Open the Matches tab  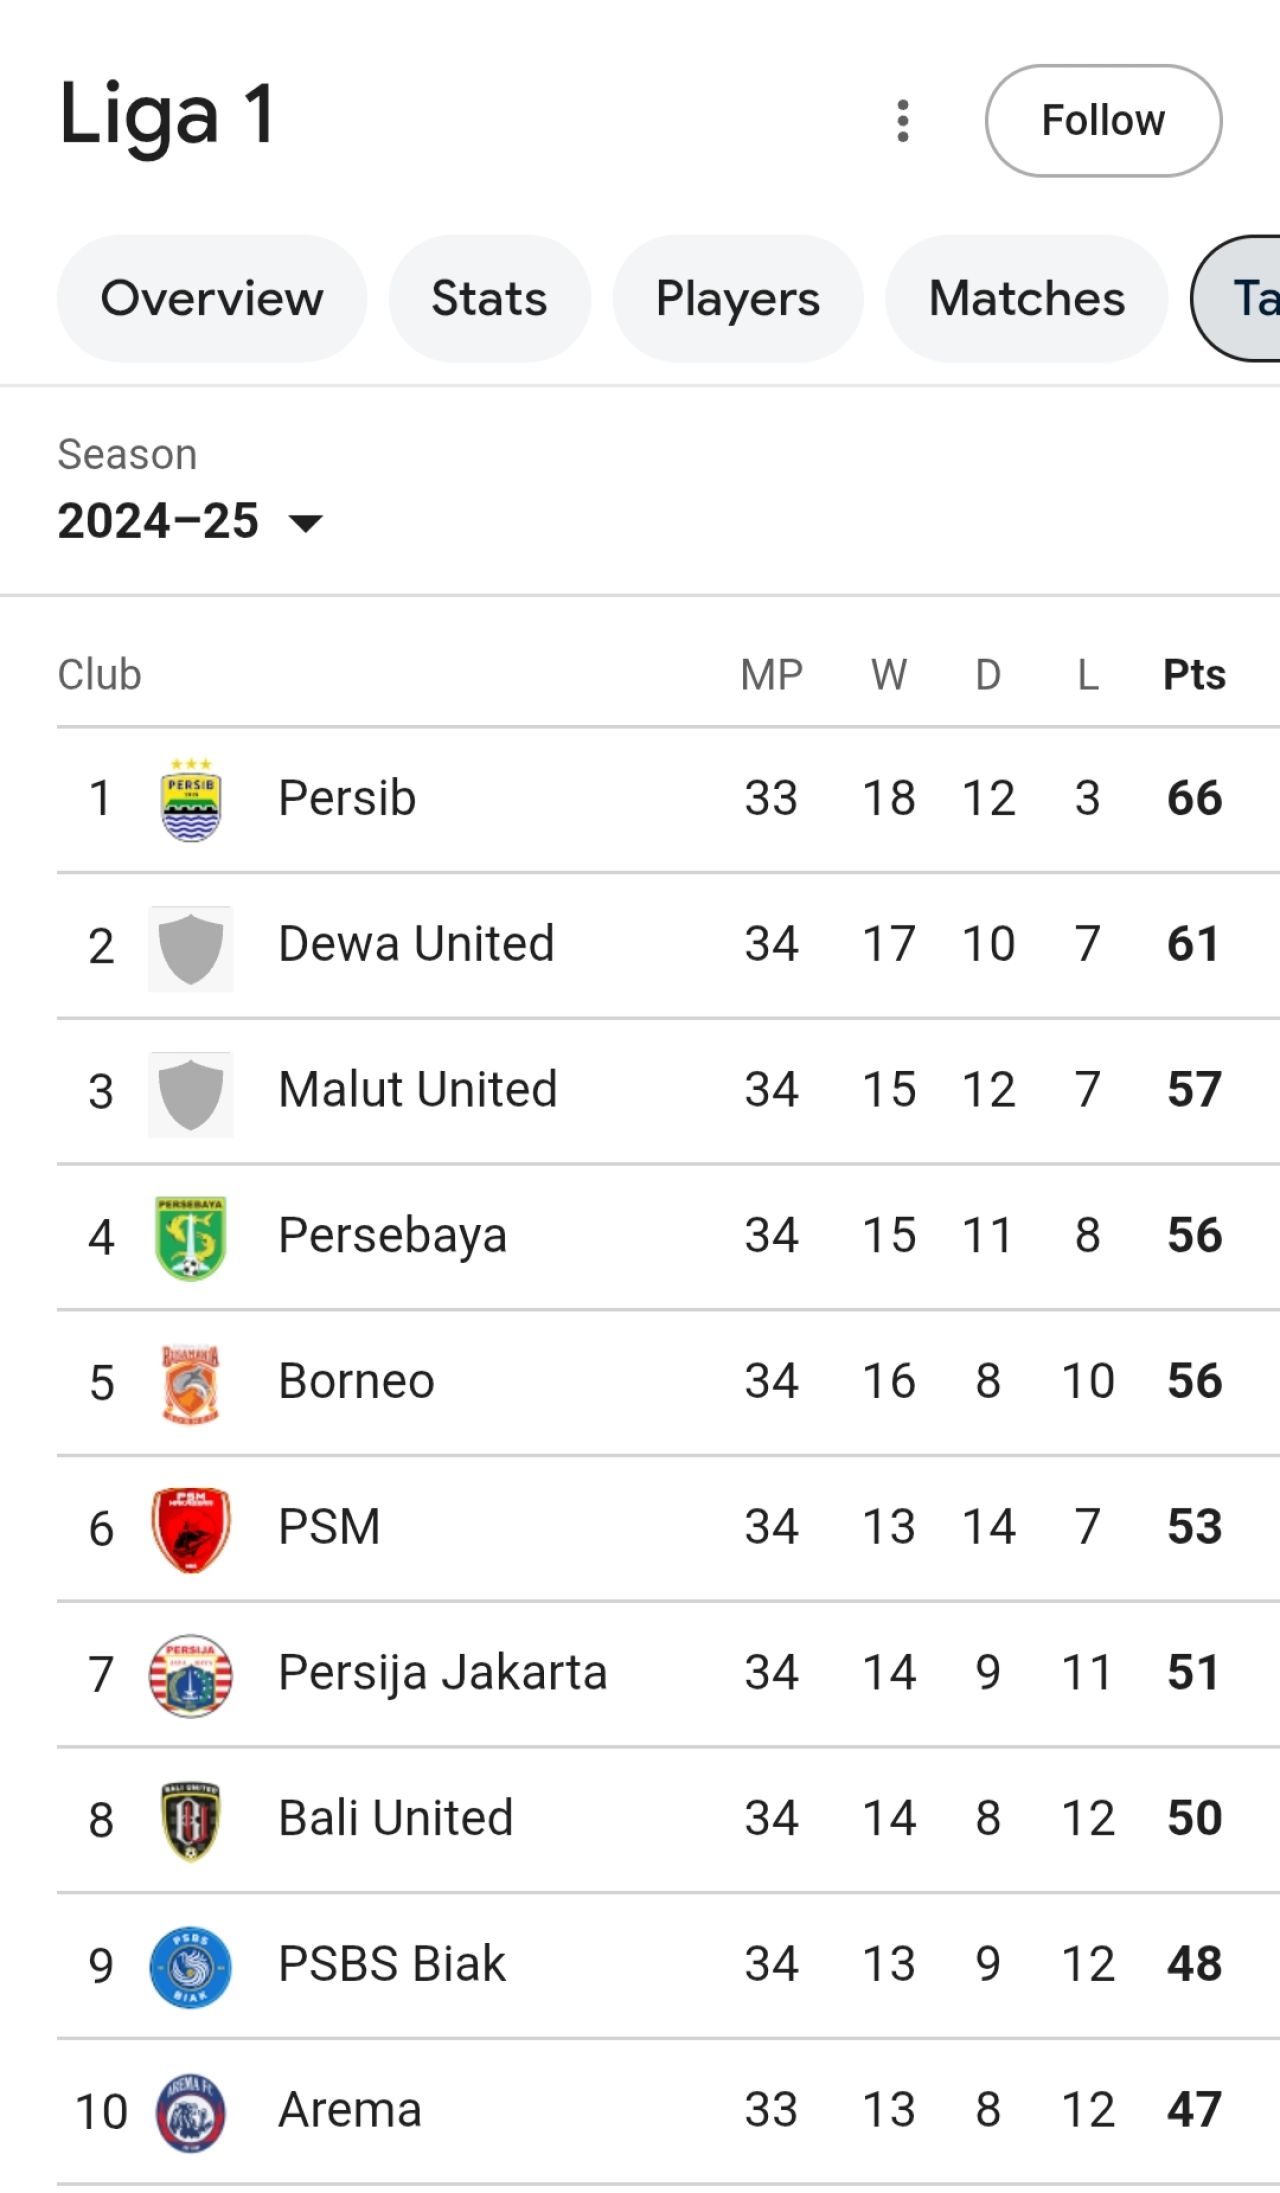pyautogui.click(x=1027, y=298)
